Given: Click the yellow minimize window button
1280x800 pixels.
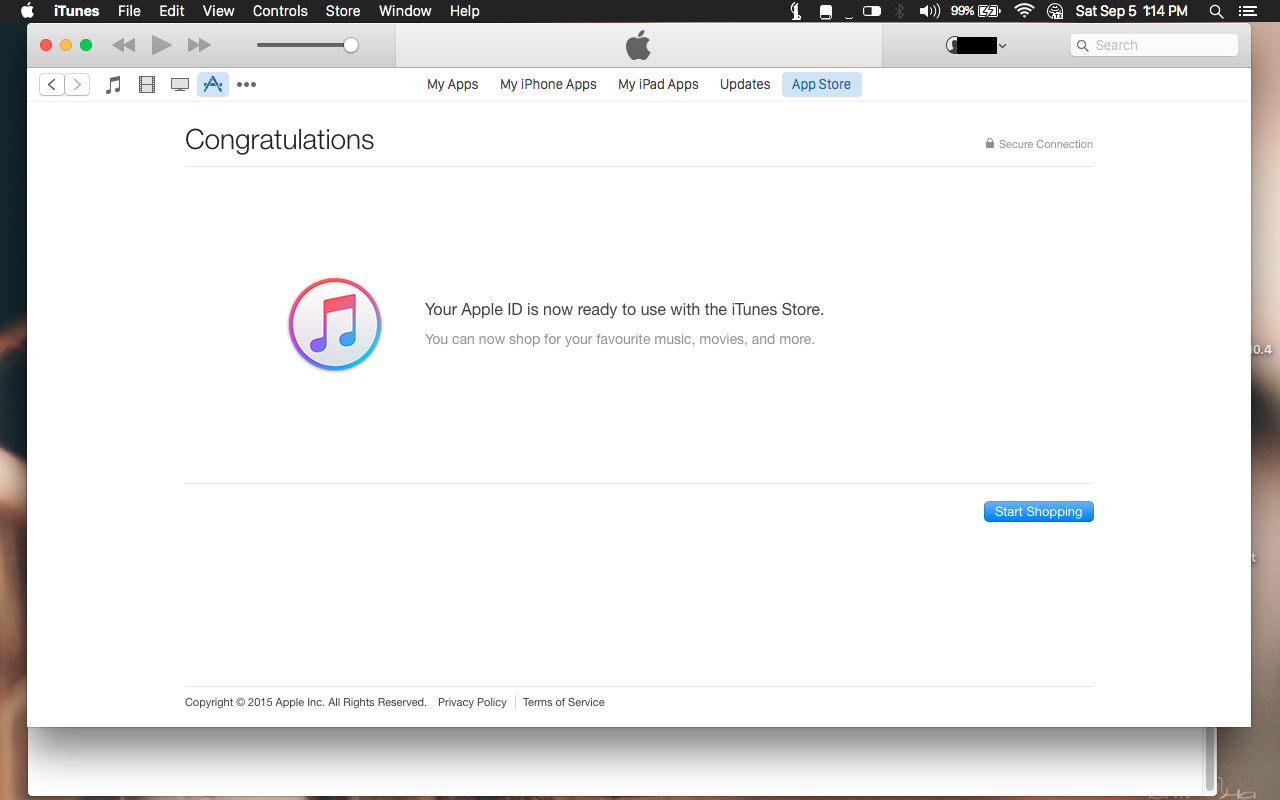Looking at the screenshot, I should [66, 45].
